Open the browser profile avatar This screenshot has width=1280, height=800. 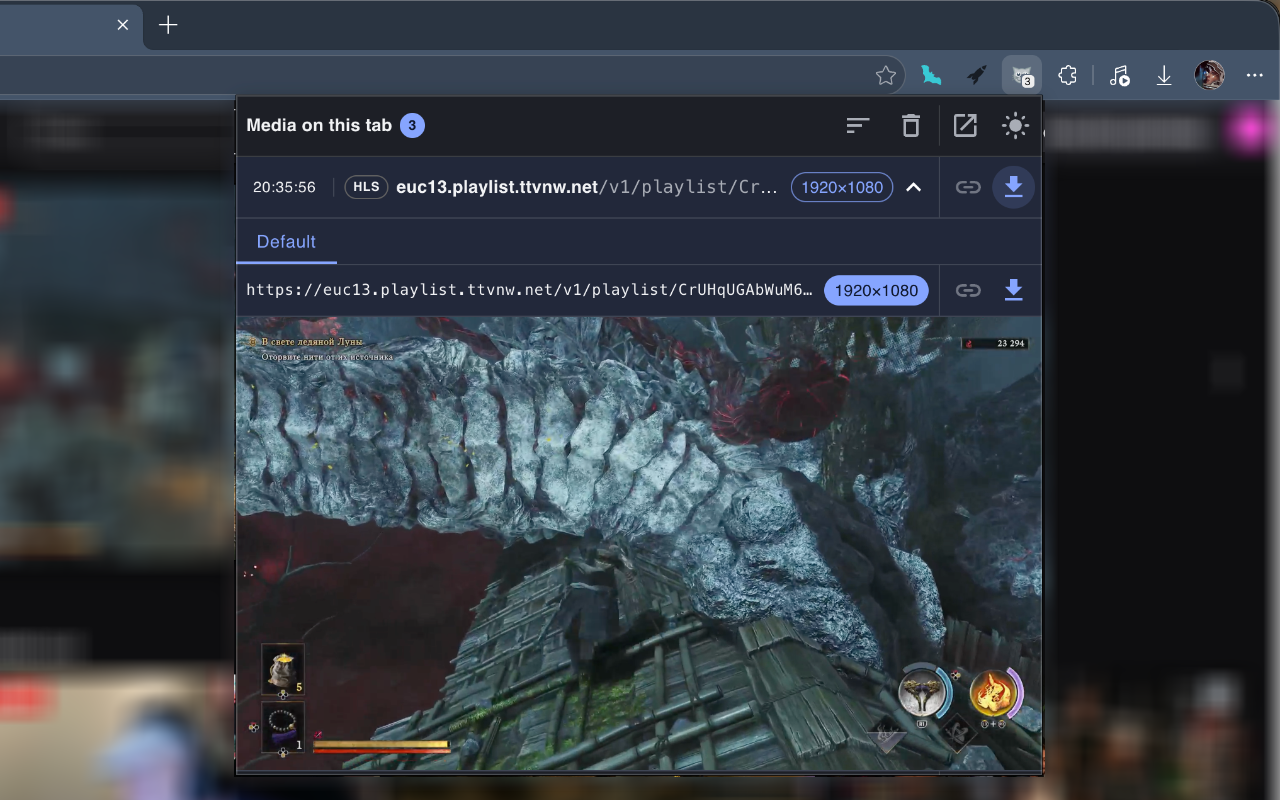coord(1210,76)
